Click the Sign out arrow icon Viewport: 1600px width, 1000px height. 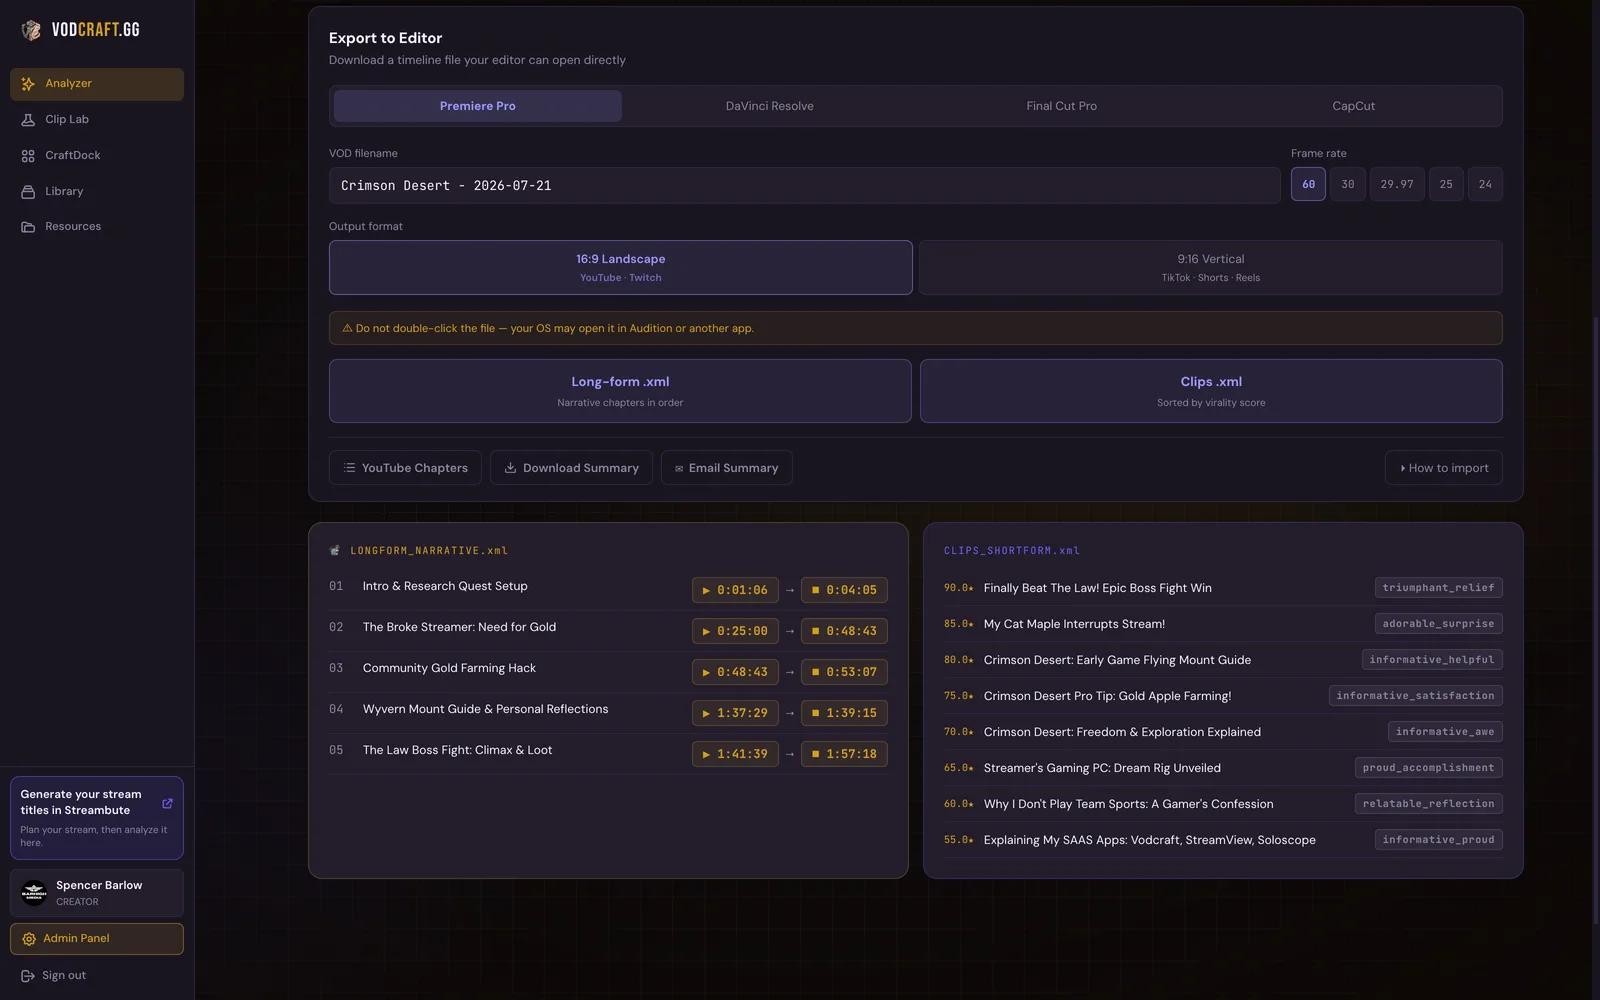click(x=28, y=976)
